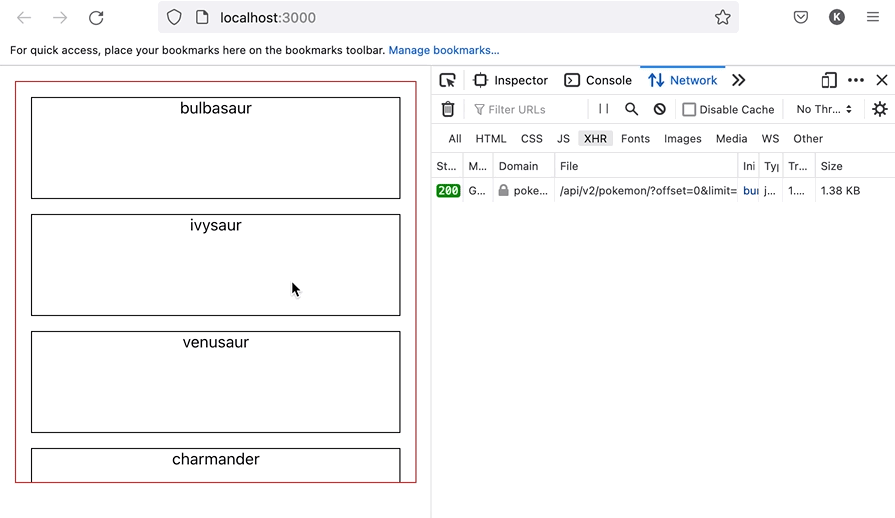Open Network settings gear

(x=879, y=109)
